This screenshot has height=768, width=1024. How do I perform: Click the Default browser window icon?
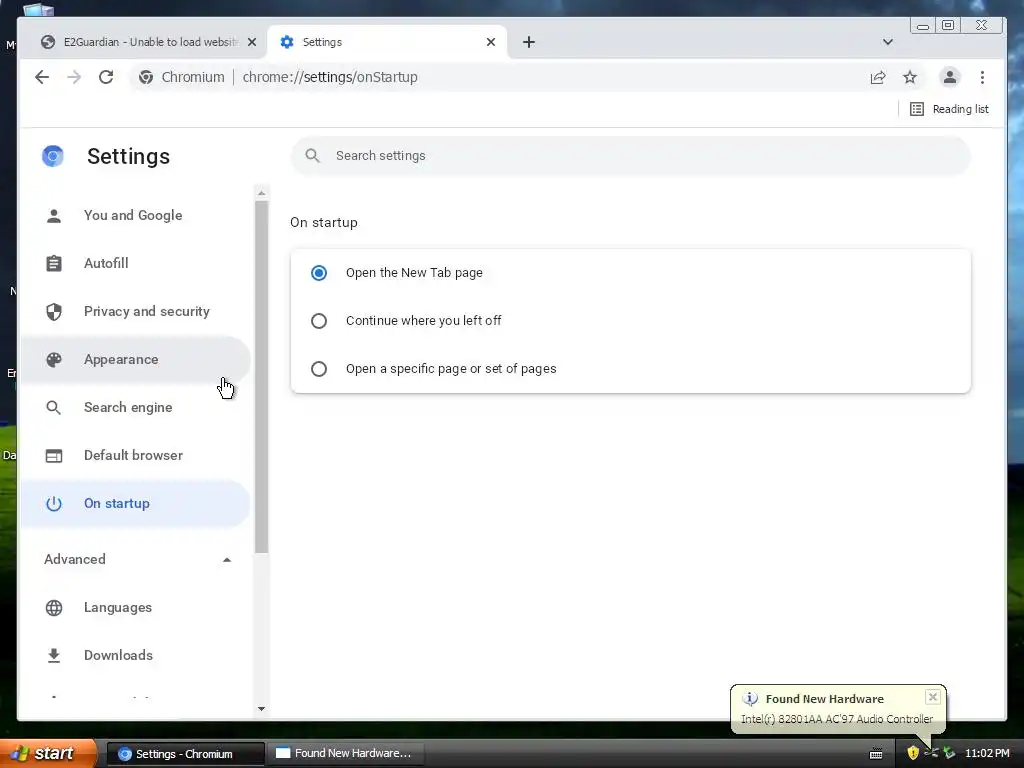54,455
